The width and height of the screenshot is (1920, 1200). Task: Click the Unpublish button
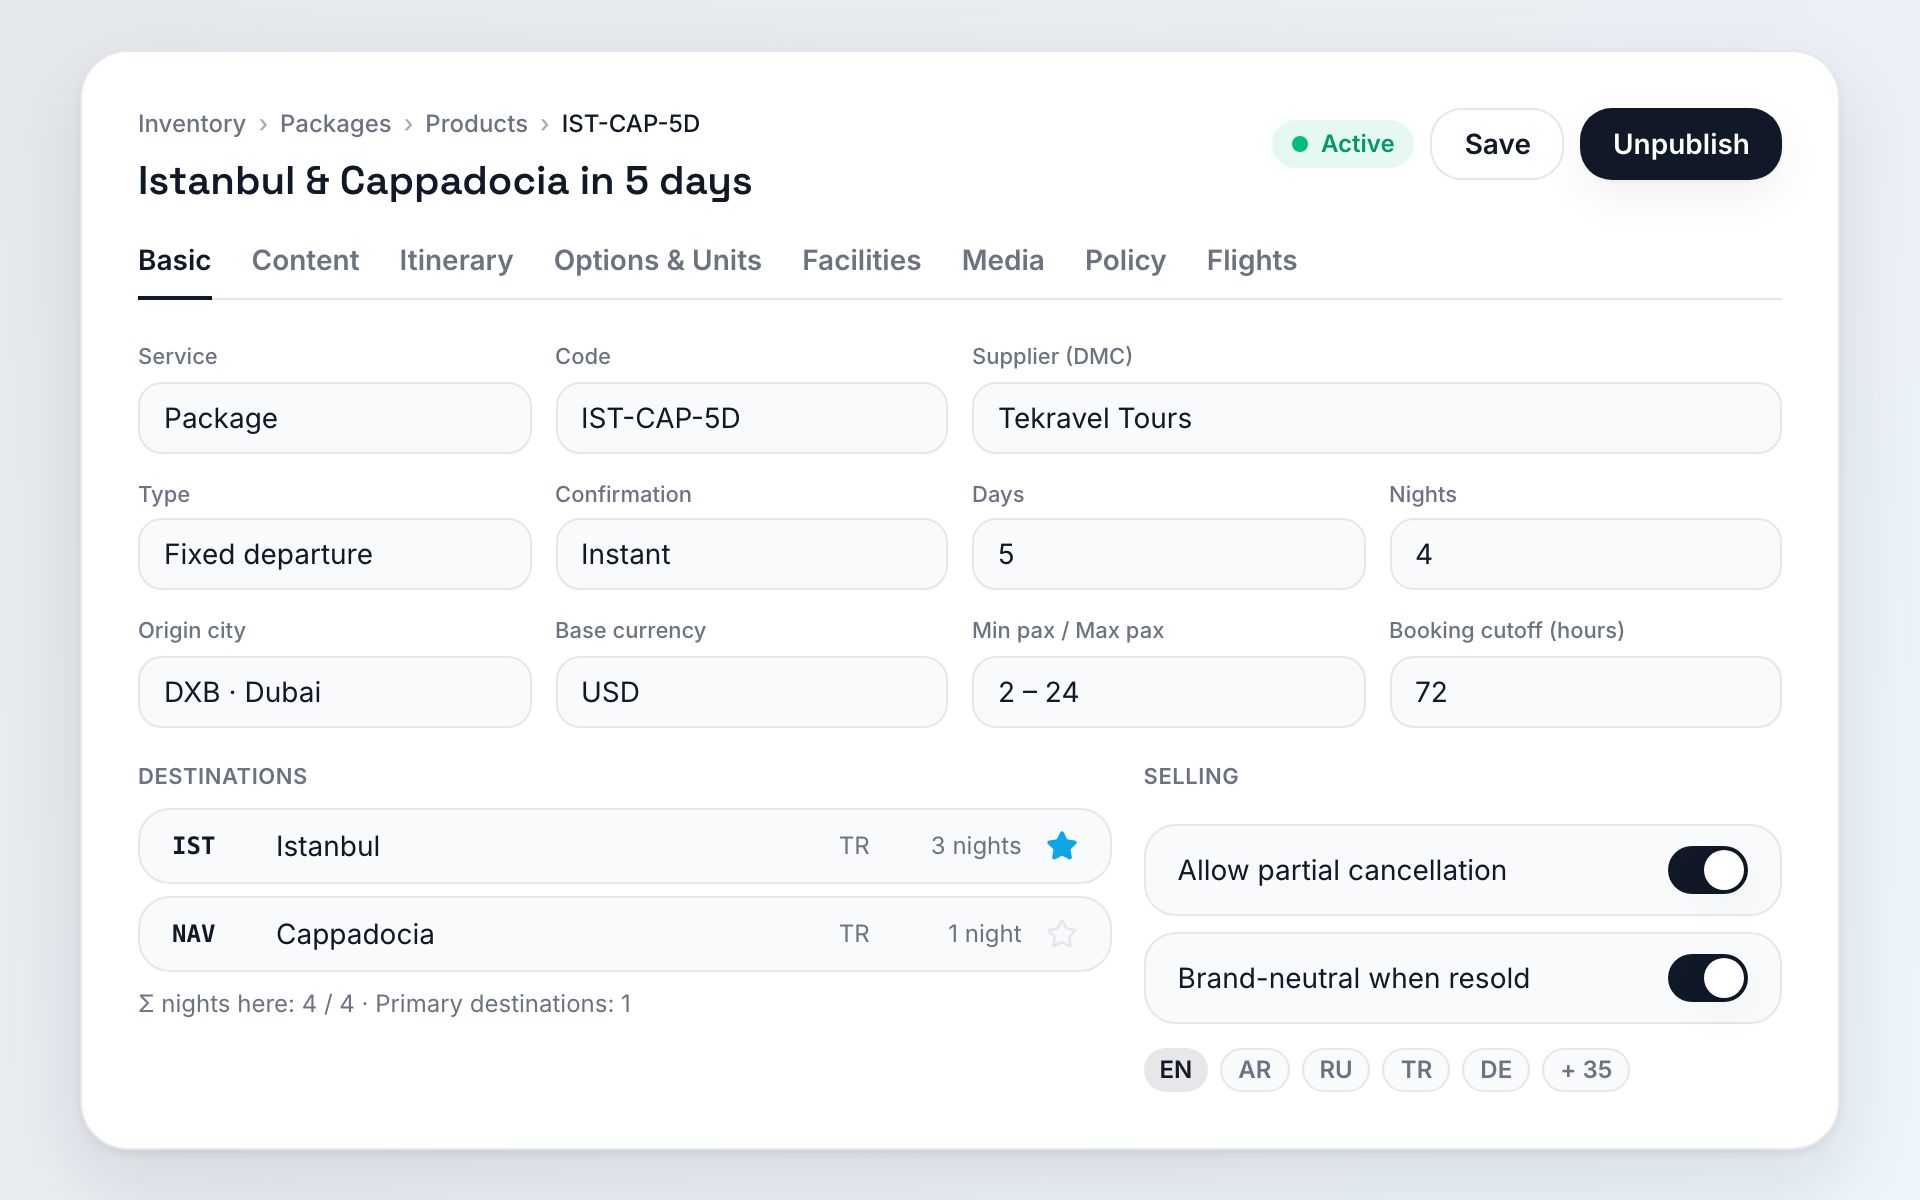(1681, 144)
